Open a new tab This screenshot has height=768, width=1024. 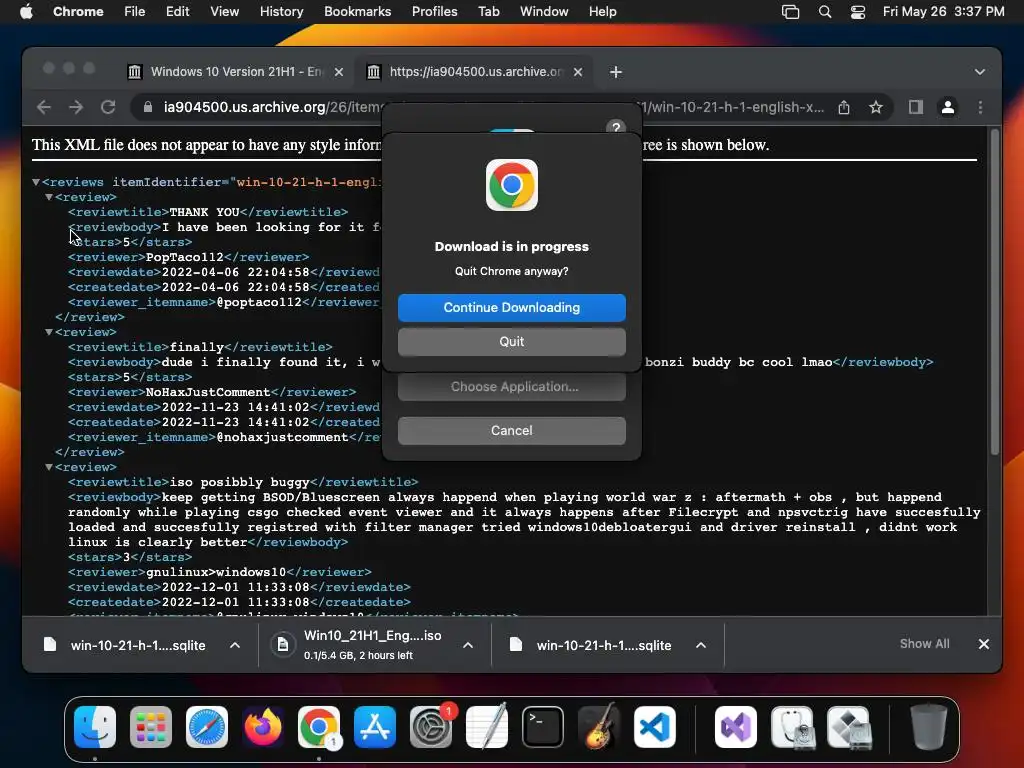615,72
